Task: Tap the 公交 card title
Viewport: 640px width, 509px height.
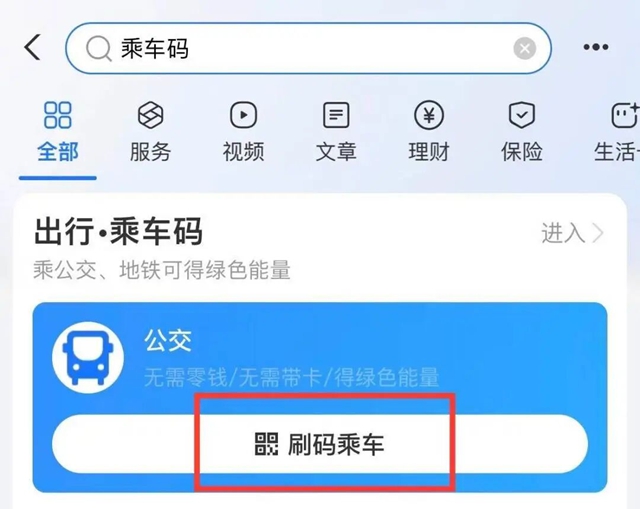Action: (168, 340)
